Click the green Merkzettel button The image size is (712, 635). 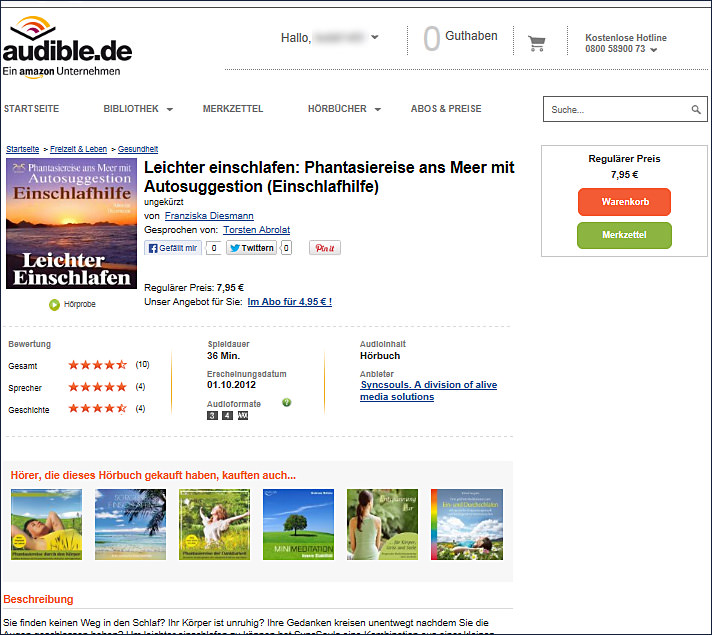click(624, 235)
